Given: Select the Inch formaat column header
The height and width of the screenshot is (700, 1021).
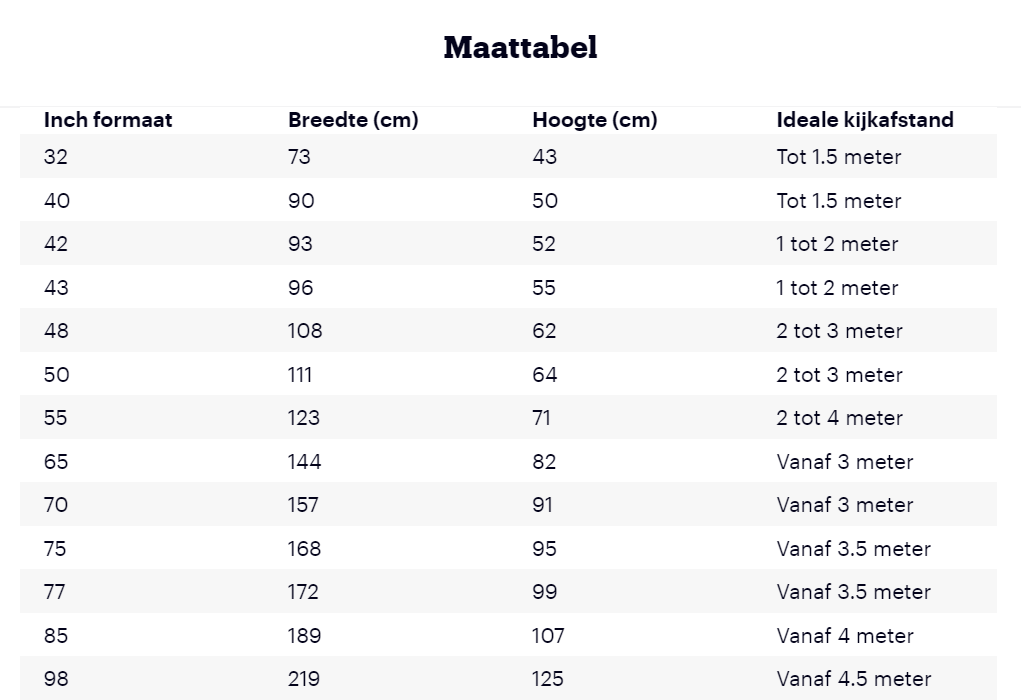Looking at the screenshot, I should click(x=108, y=120).
